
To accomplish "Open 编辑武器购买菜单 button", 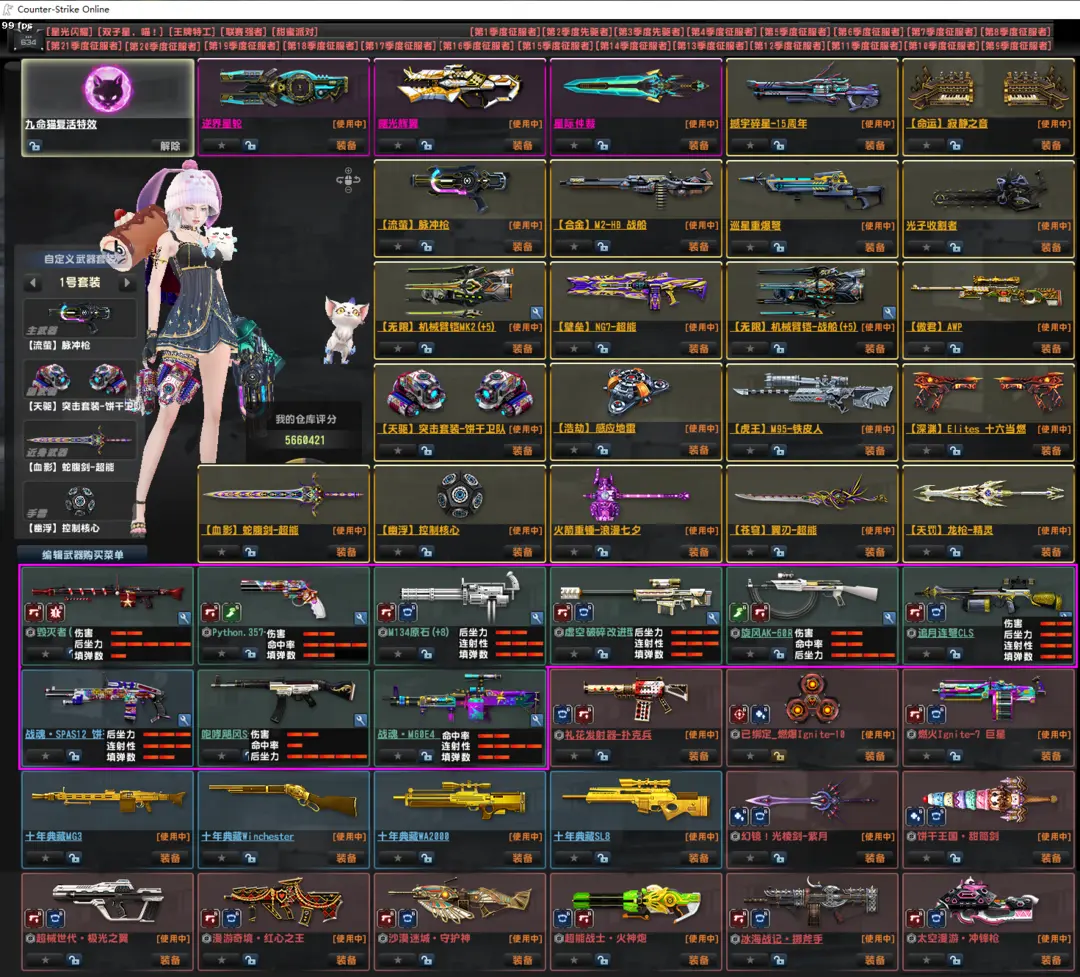I will [82, 555].
